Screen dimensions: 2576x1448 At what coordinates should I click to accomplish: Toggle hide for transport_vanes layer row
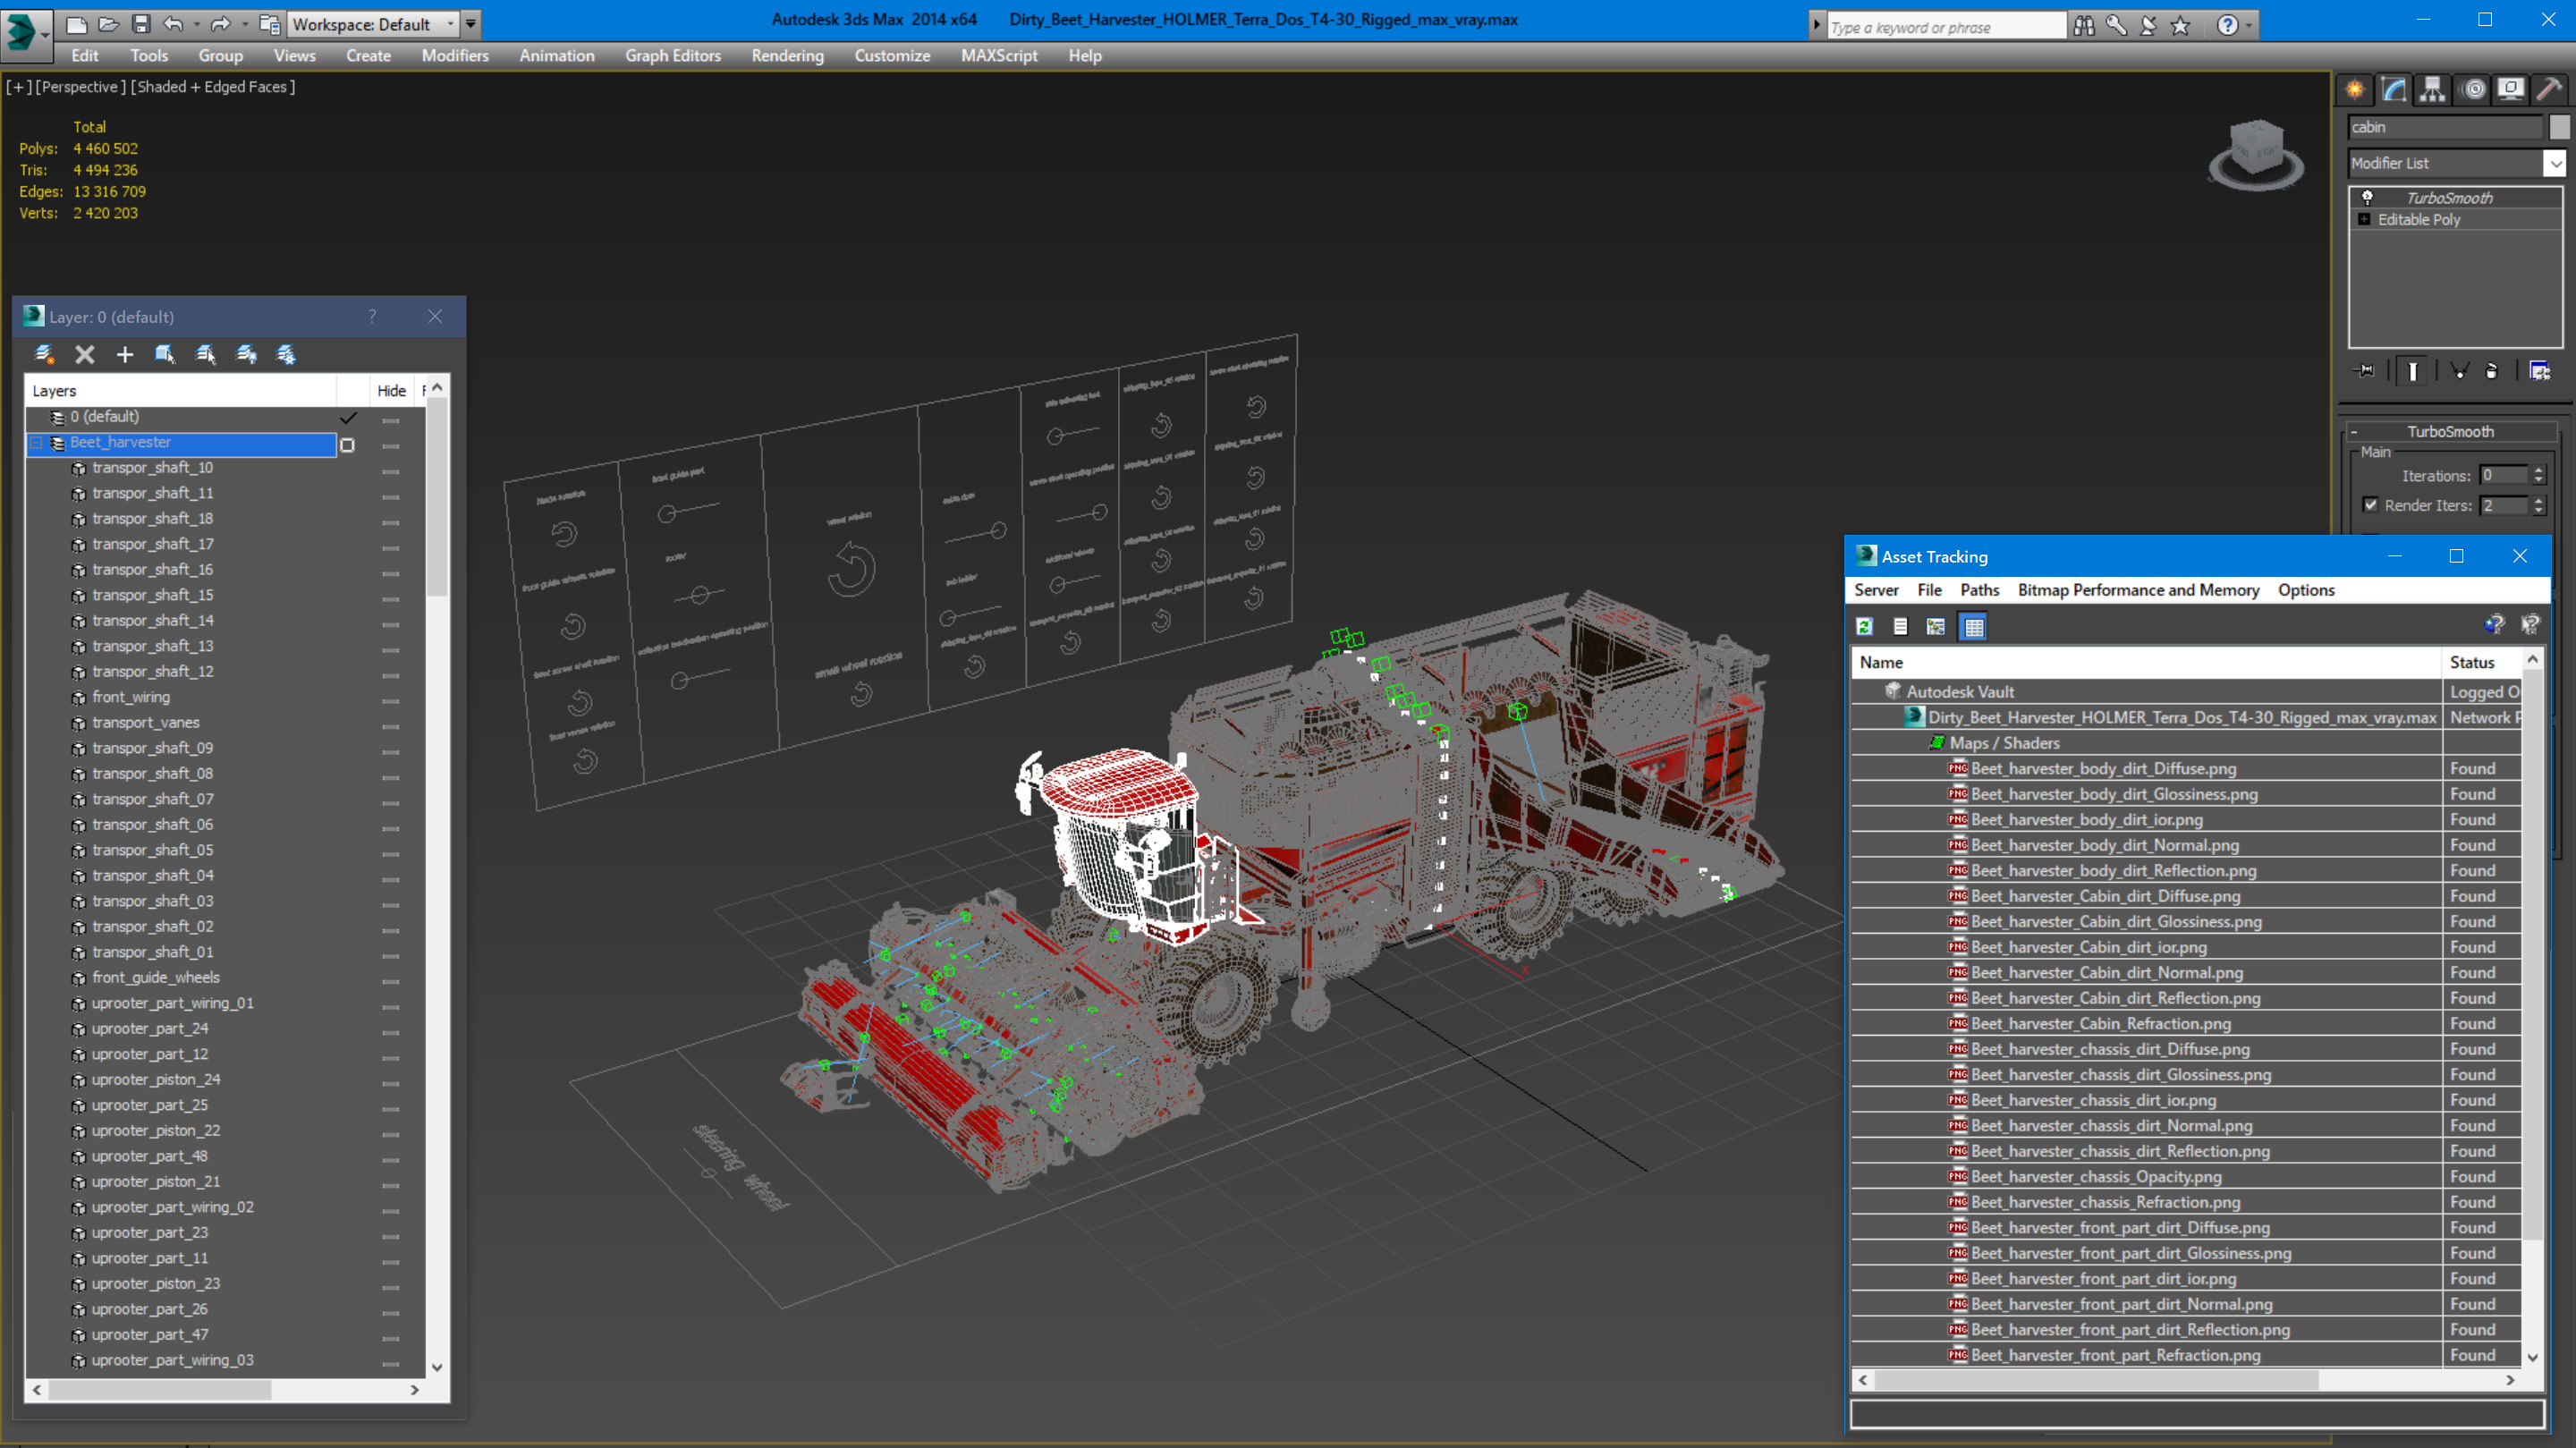coord(391,727)
